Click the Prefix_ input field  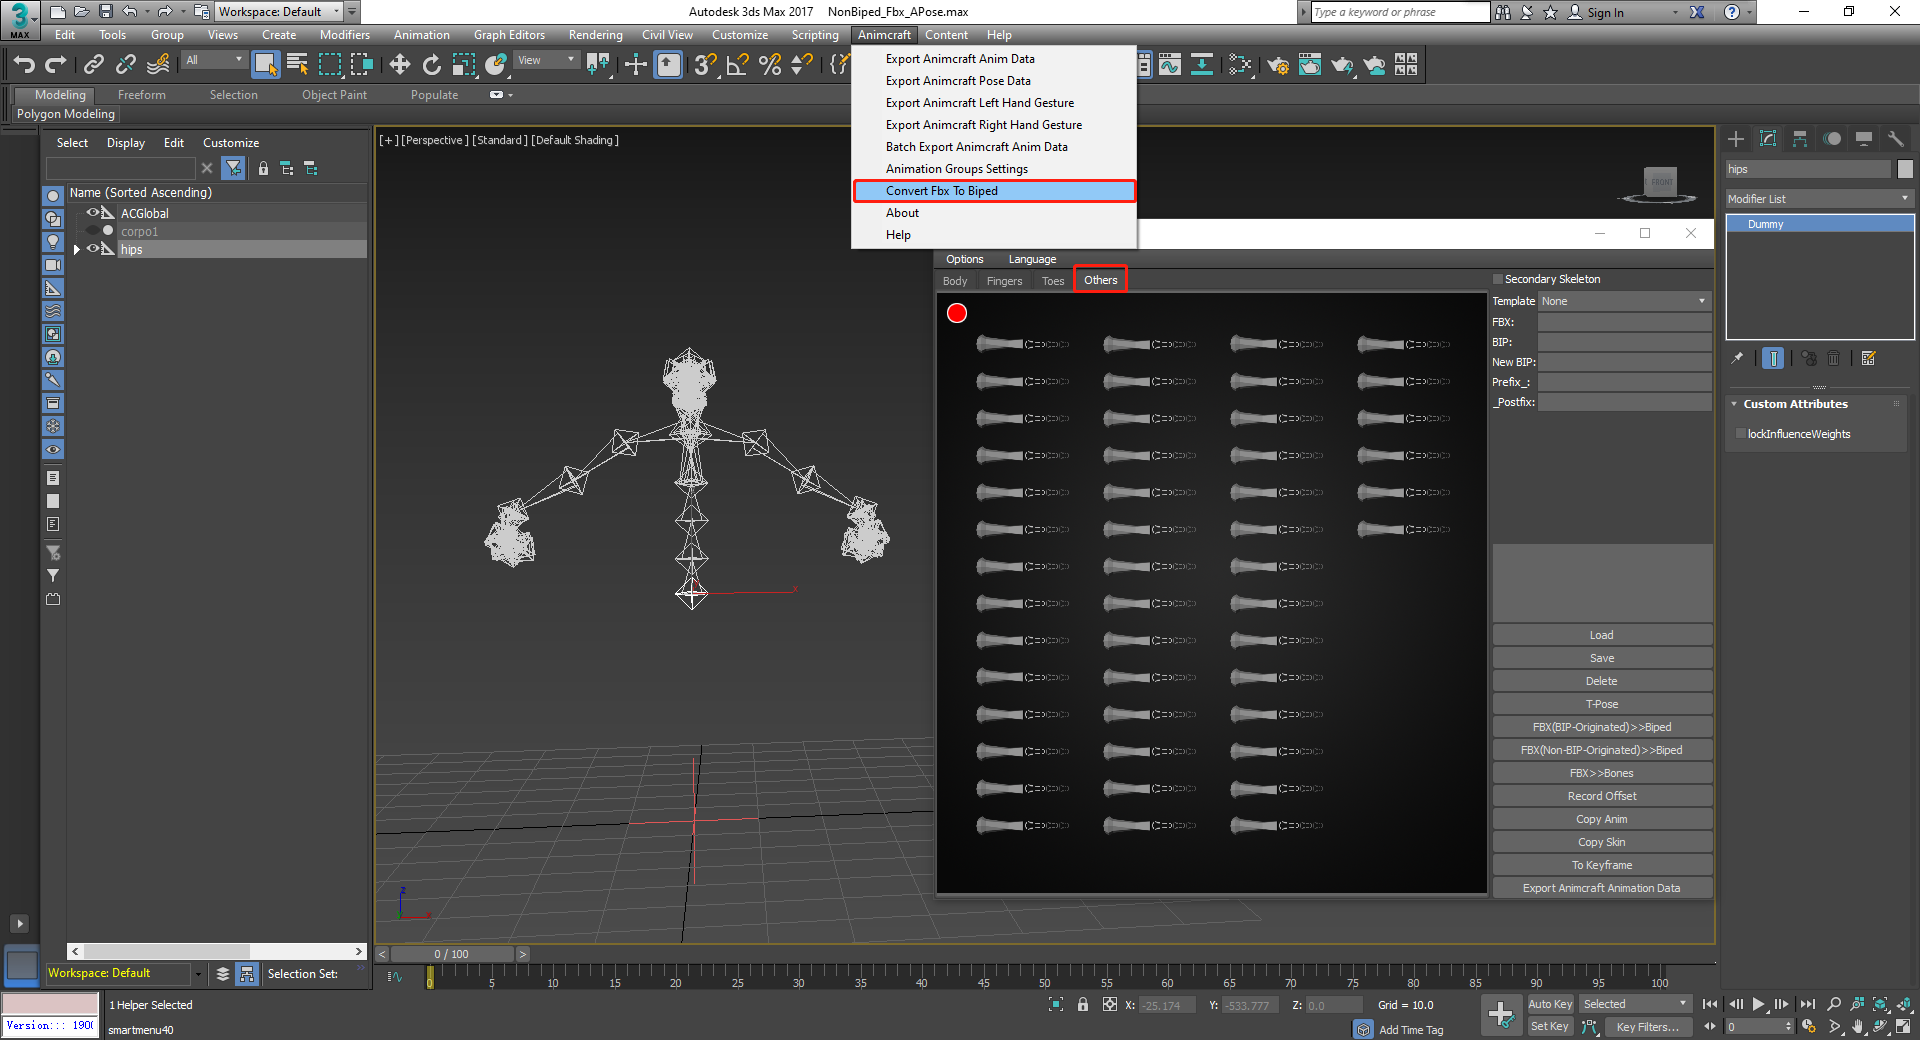coord(1624,382)
